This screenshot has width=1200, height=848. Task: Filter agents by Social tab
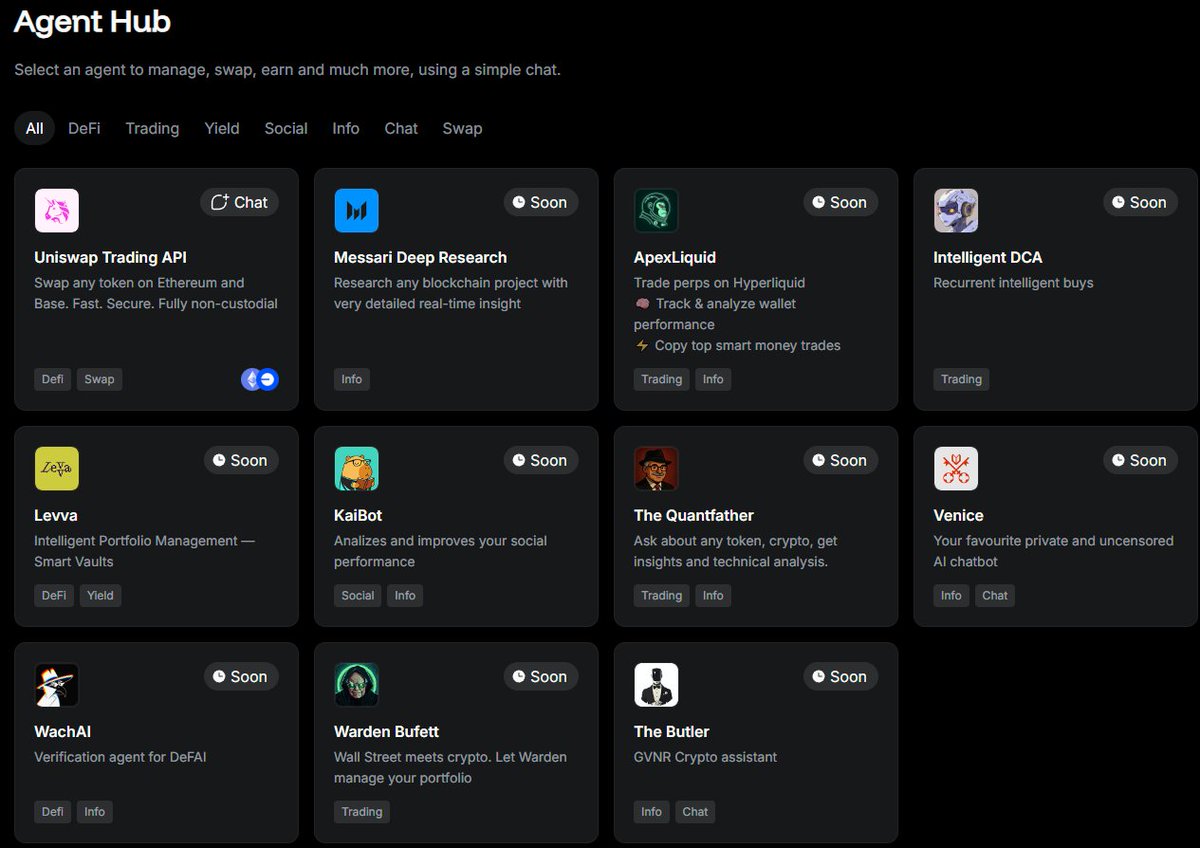click(286, 128)
